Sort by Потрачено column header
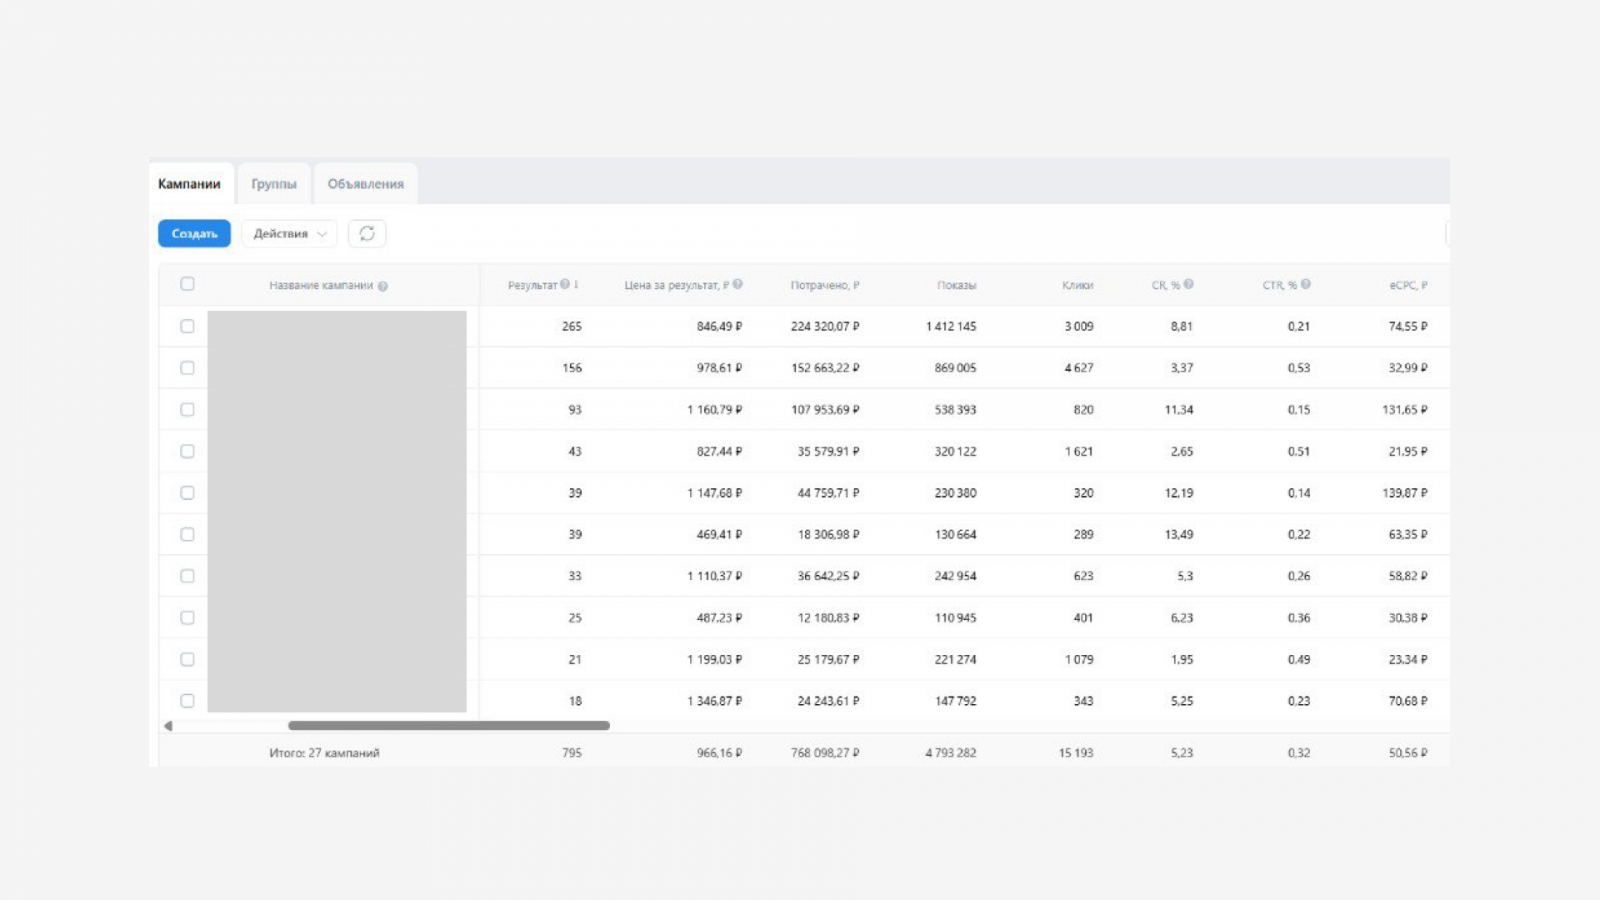Image resolution: width=1600 pixels, height=900 pixels. [x=824, y=285]
